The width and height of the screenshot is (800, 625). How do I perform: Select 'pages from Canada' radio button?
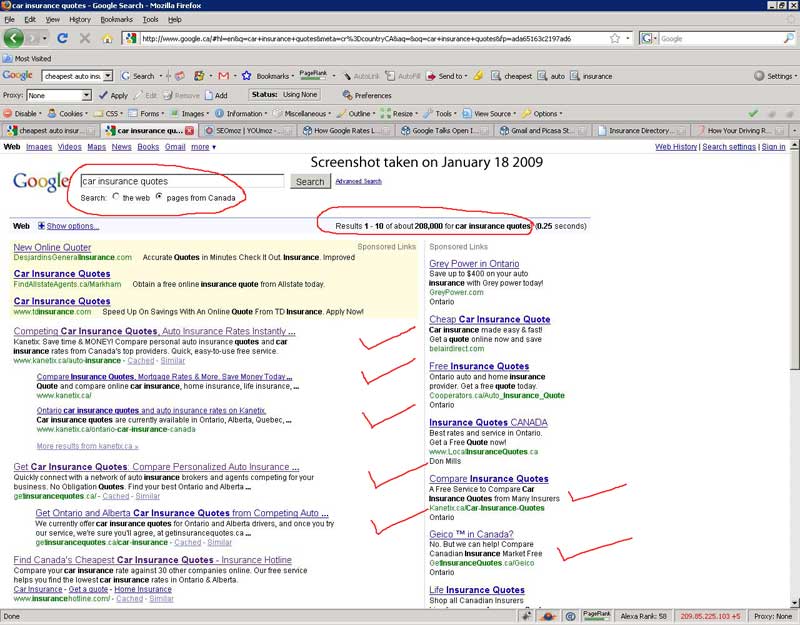coord(159,197)
